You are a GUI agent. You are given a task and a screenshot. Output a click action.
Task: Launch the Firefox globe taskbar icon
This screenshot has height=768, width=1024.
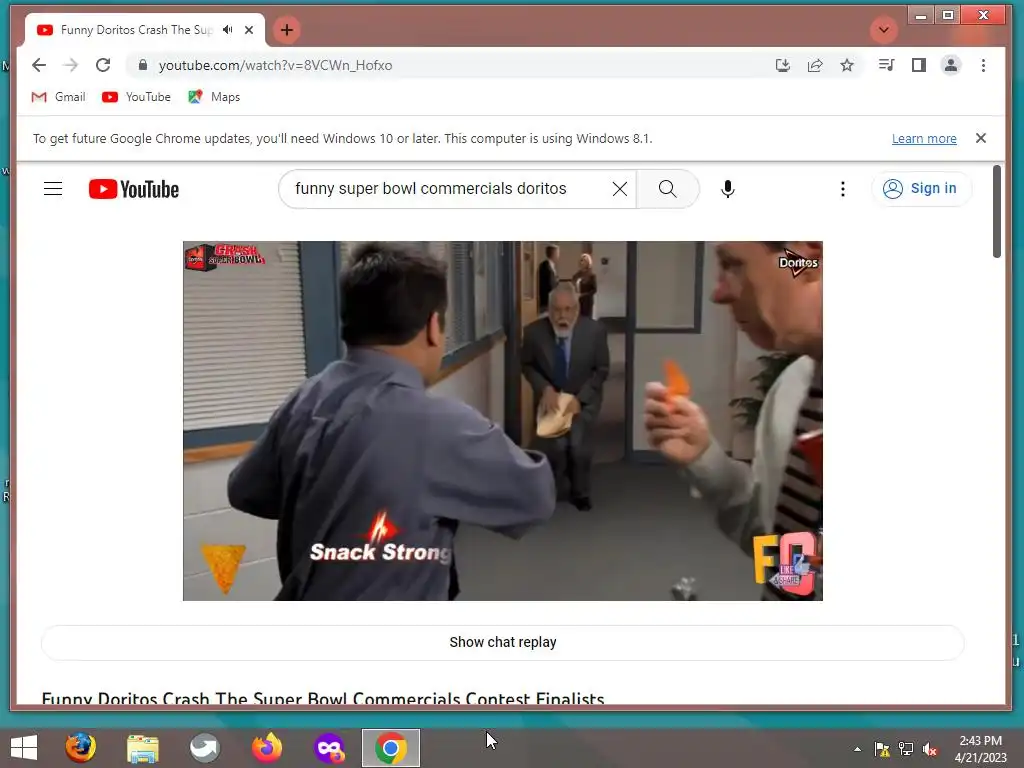tap(80, 748)
